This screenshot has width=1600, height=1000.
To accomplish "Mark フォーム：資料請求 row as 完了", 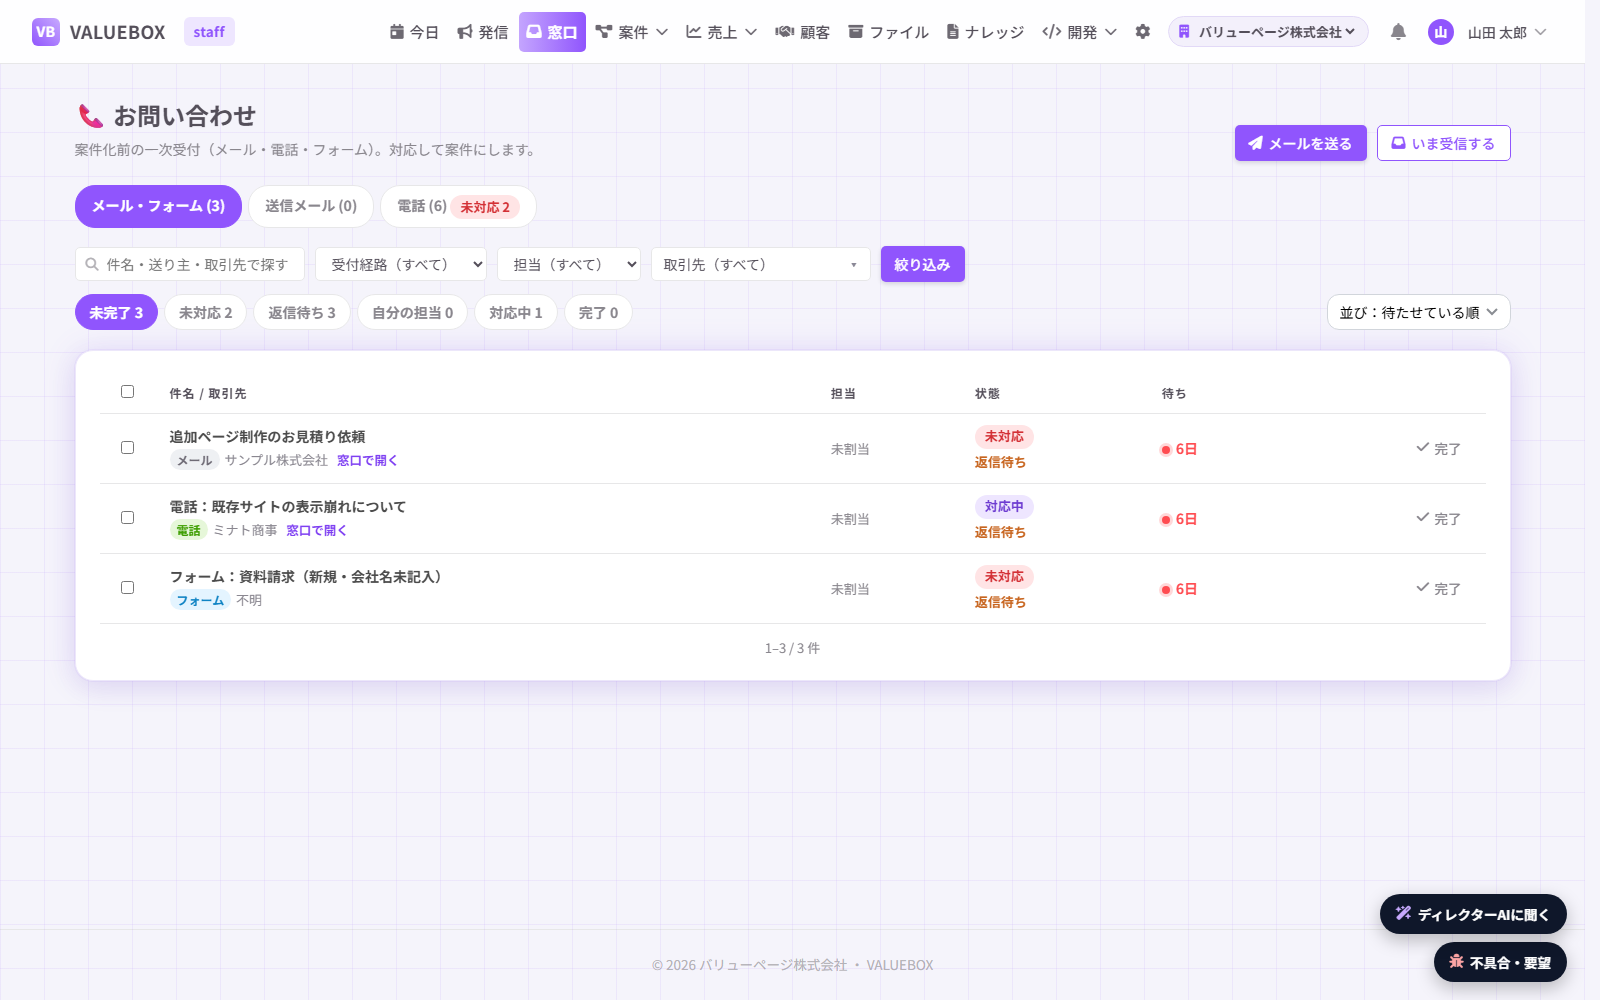I will pos(1438,589).
